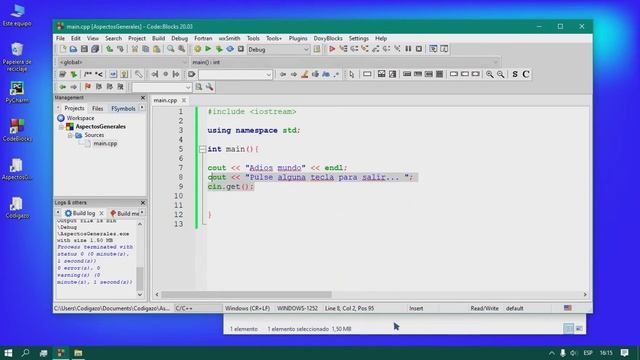Collapse the Sources folder node
The width and height of the screenshot is (640, 360).
click(70, 135)
